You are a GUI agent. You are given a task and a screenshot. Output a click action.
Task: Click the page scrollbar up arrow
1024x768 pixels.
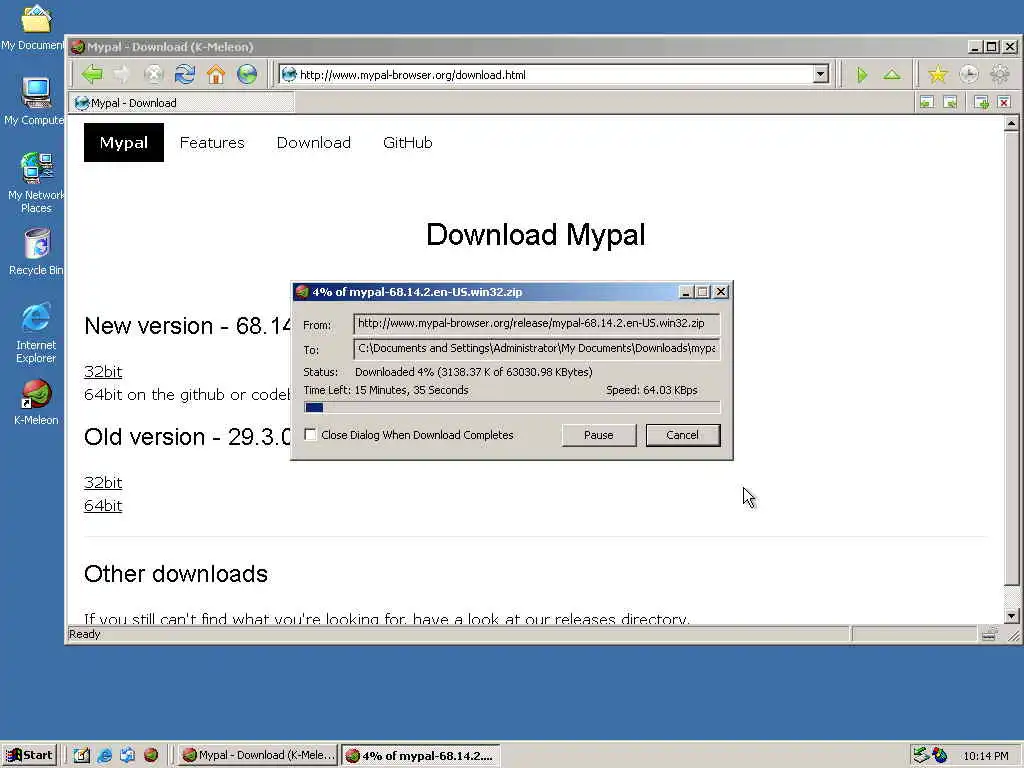pos(1012,123)
